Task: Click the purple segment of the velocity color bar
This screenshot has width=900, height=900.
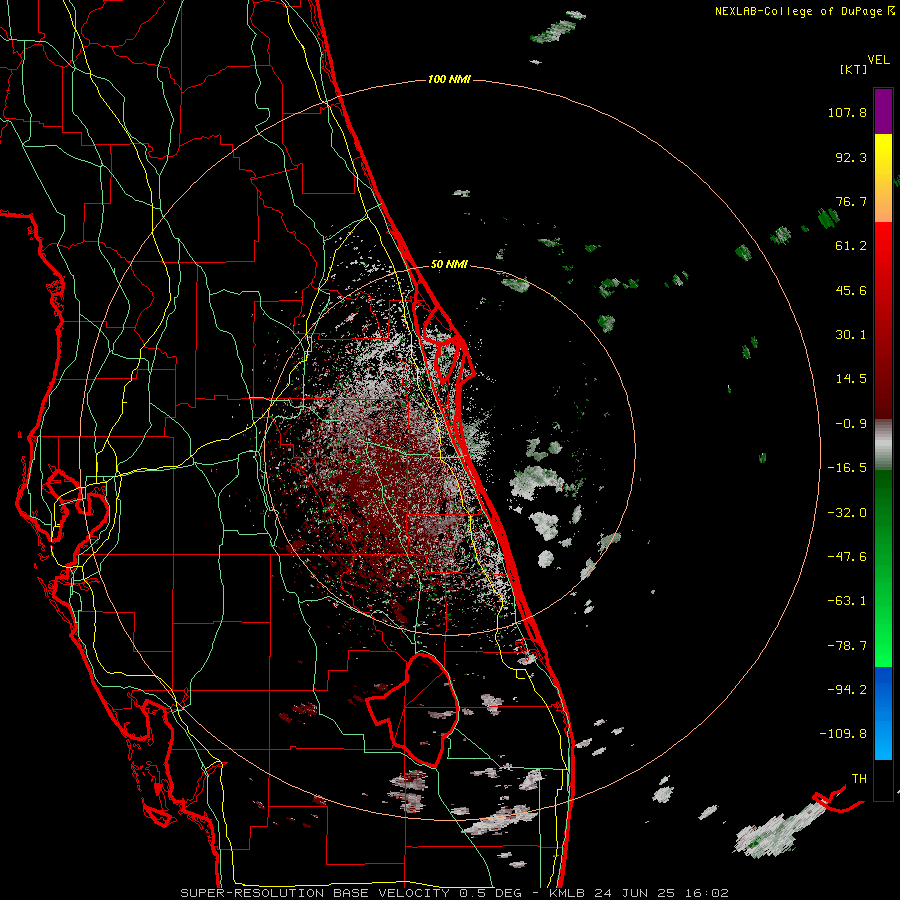Action: pyautogui.click(x=883, y=111)
